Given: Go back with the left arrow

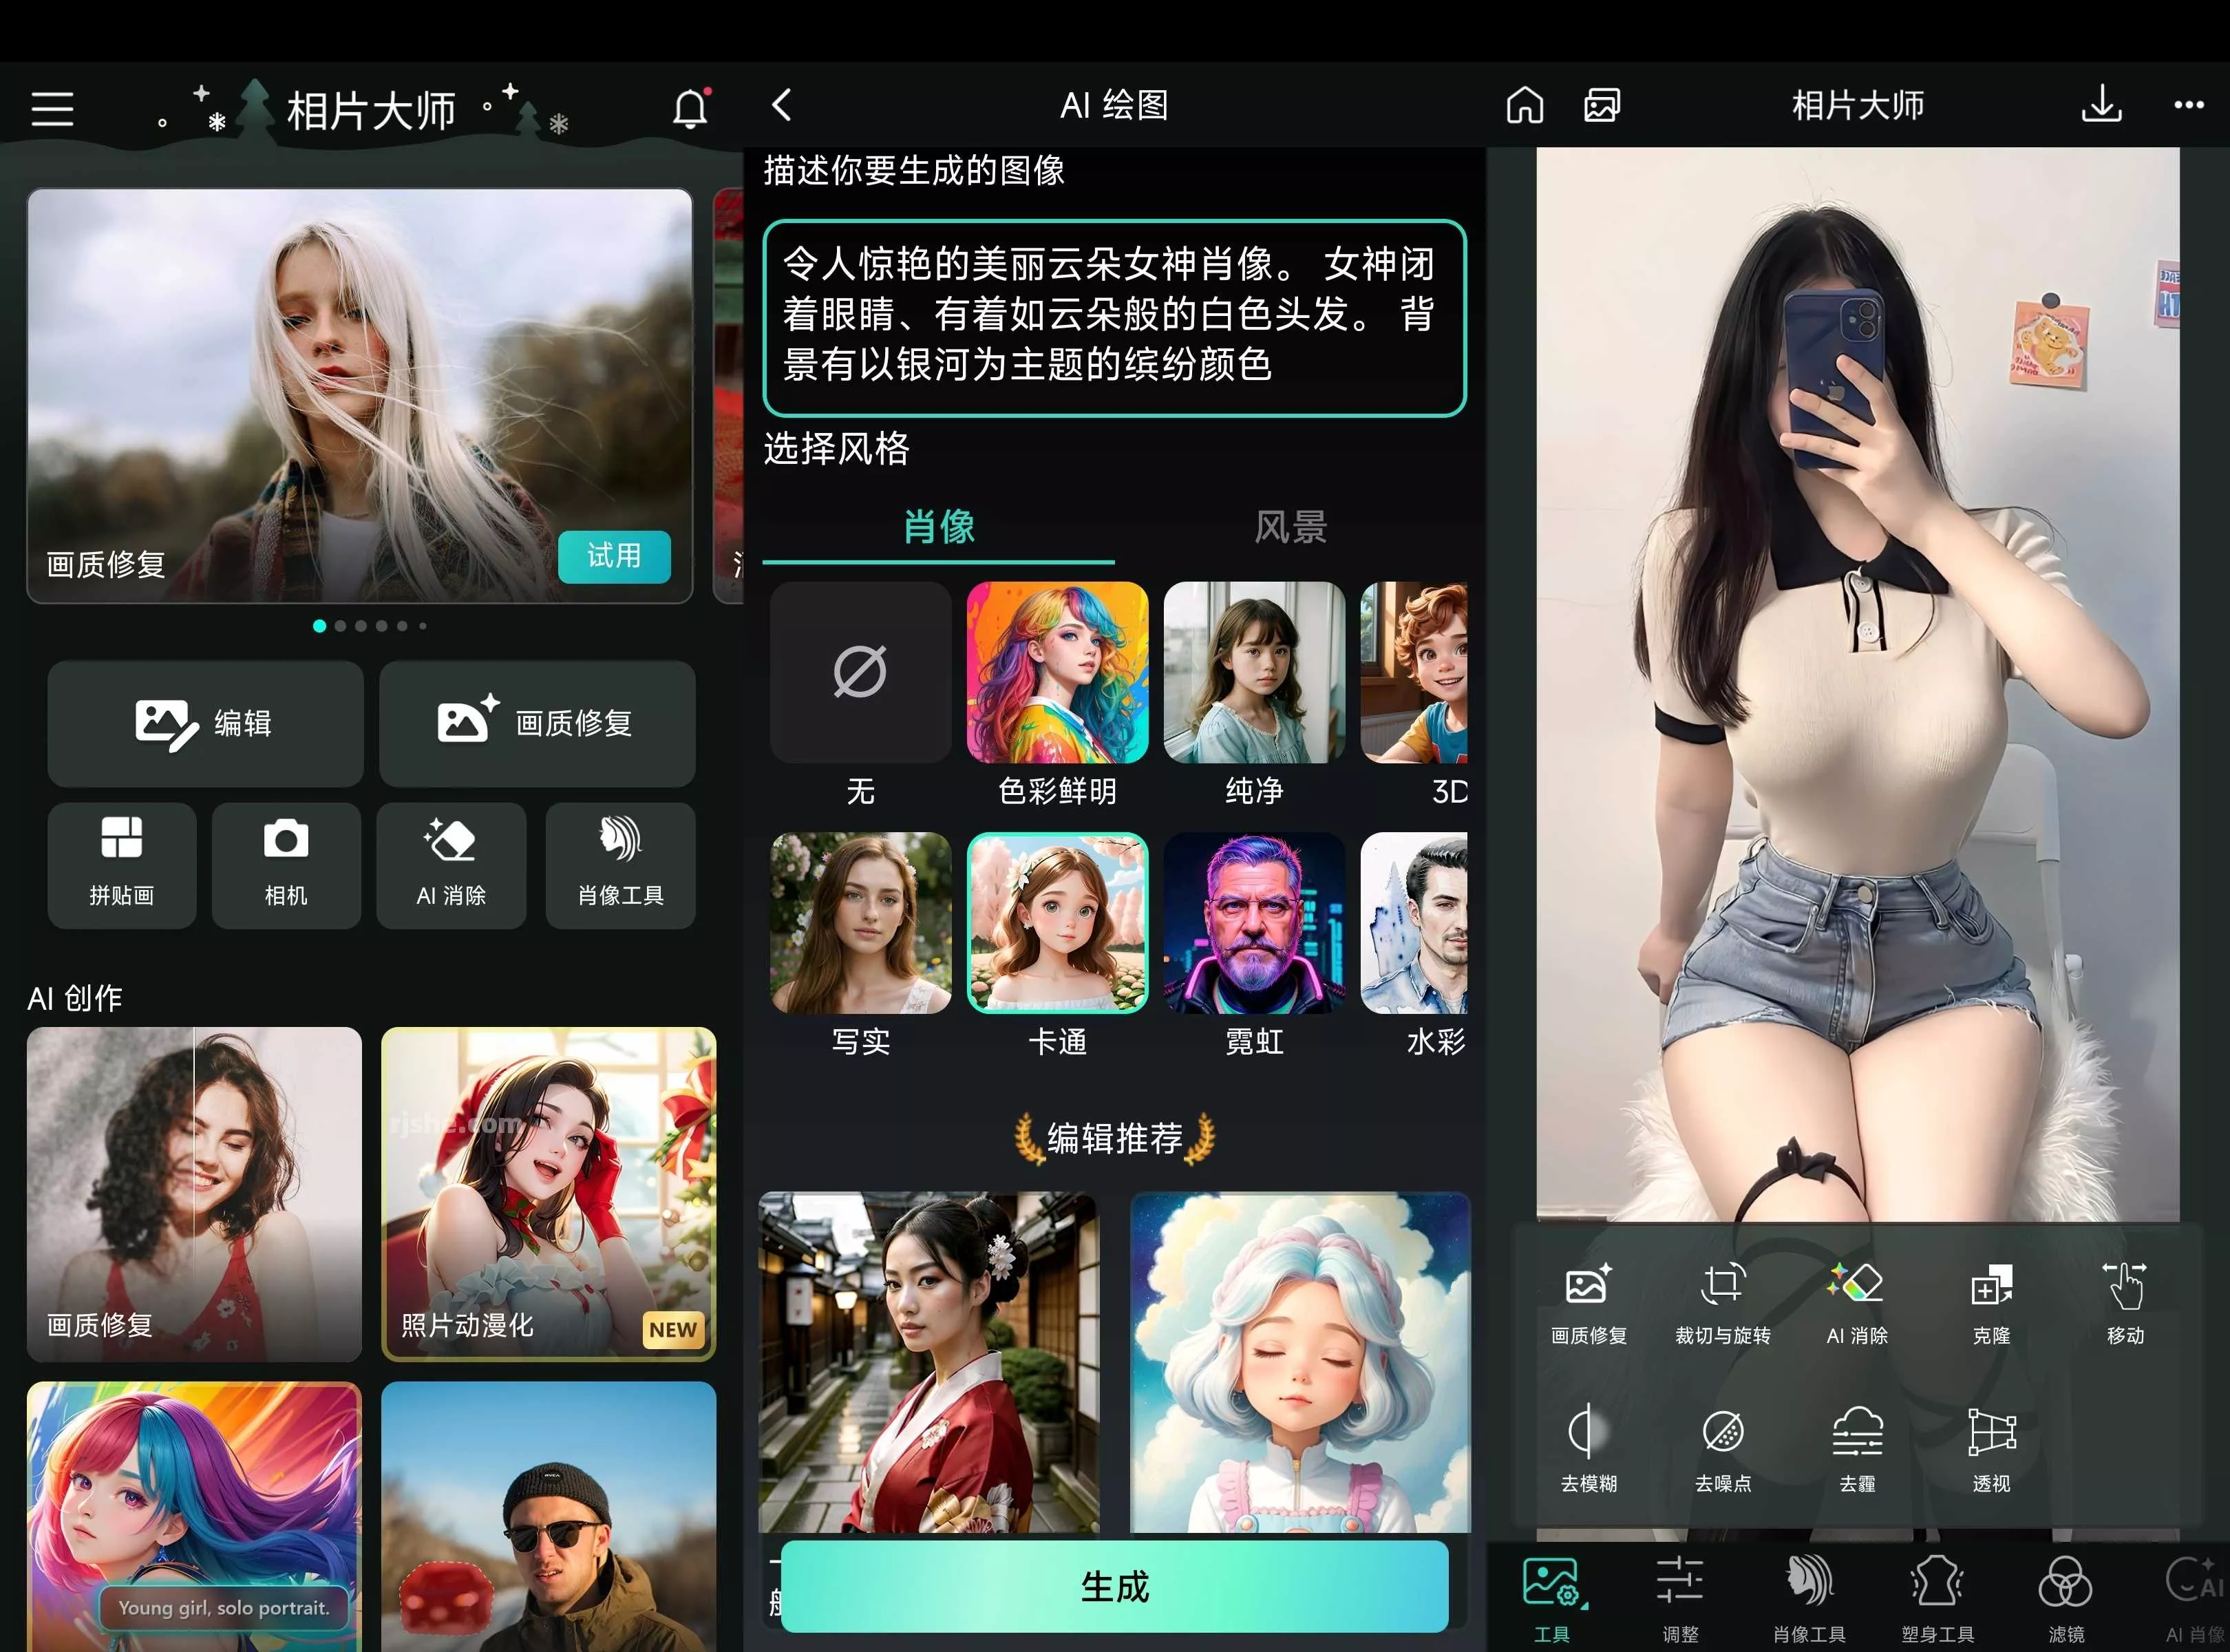Looking at the screenshot, I should pyautogui.click(x=783, y=105).
